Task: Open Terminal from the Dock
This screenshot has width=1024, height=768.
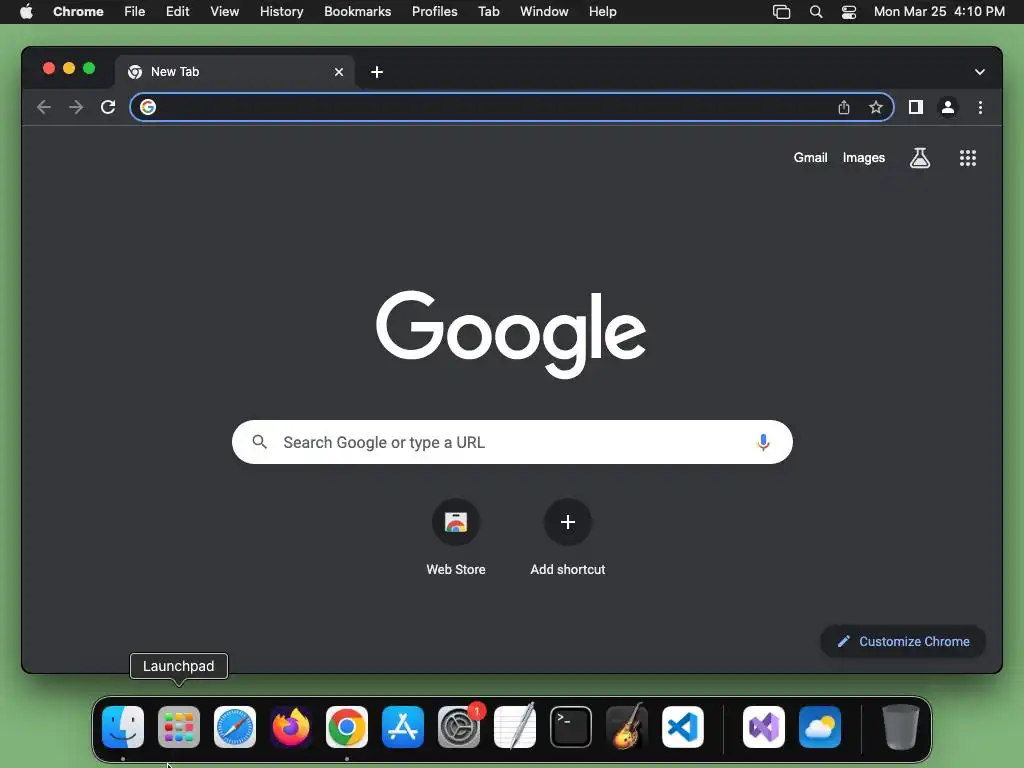Action: point(571,727)
